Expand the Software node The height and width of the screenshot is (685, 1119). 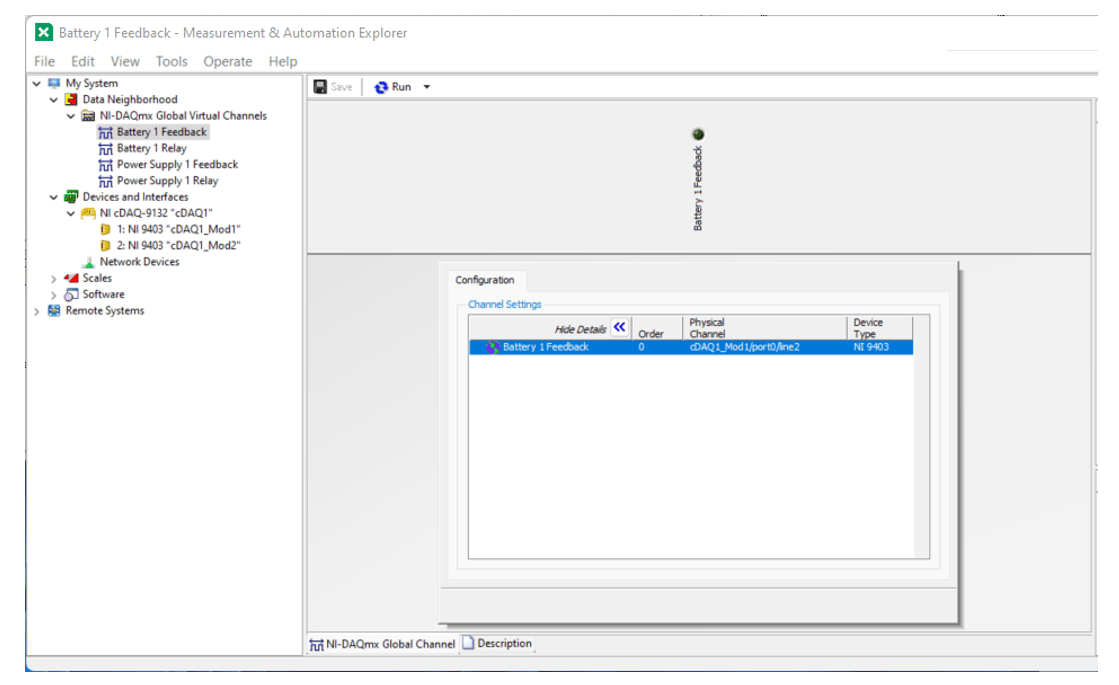click(54, 295)
